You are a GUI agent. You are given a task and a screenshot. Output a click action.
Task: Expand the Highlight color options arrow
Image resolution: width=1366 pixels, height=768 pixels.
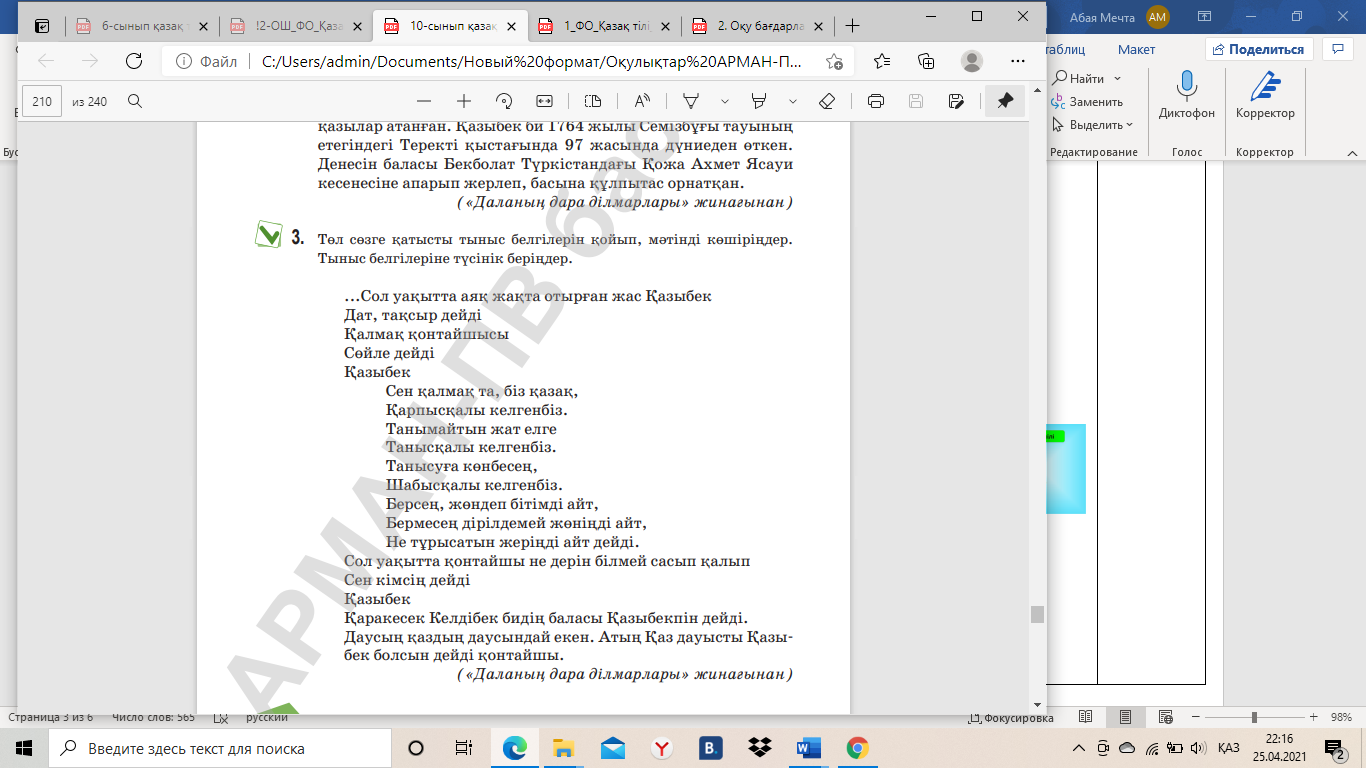click(793, 101)
